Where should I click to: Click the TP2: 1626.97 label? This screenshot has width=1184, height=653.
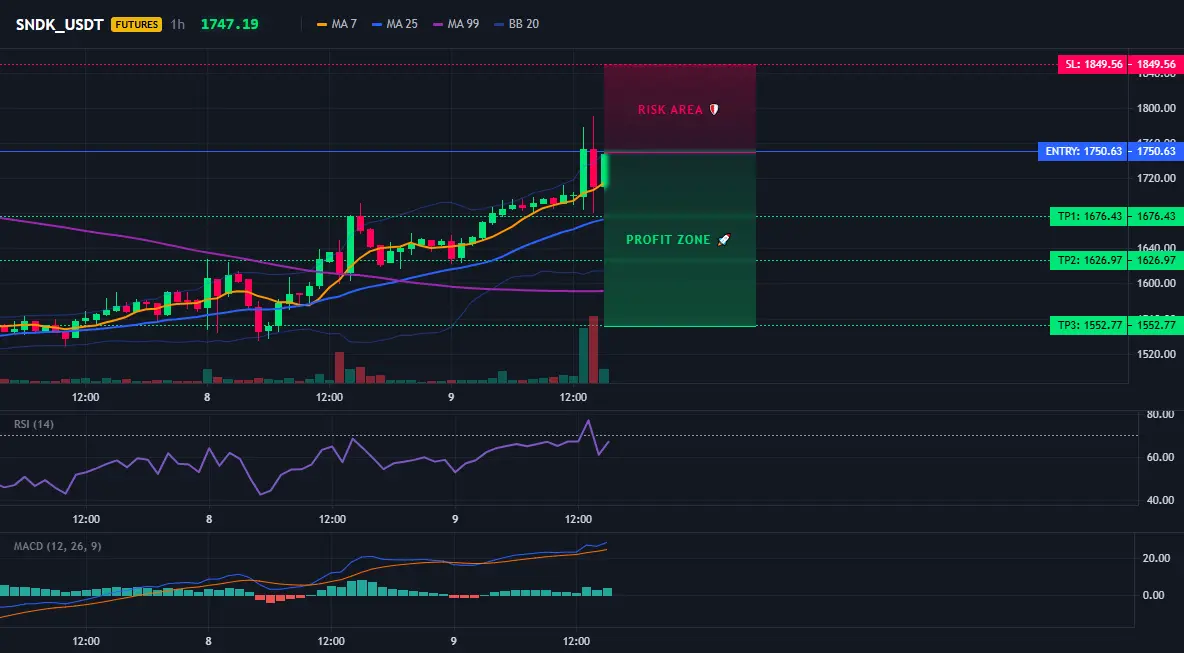pos(1088,260)
